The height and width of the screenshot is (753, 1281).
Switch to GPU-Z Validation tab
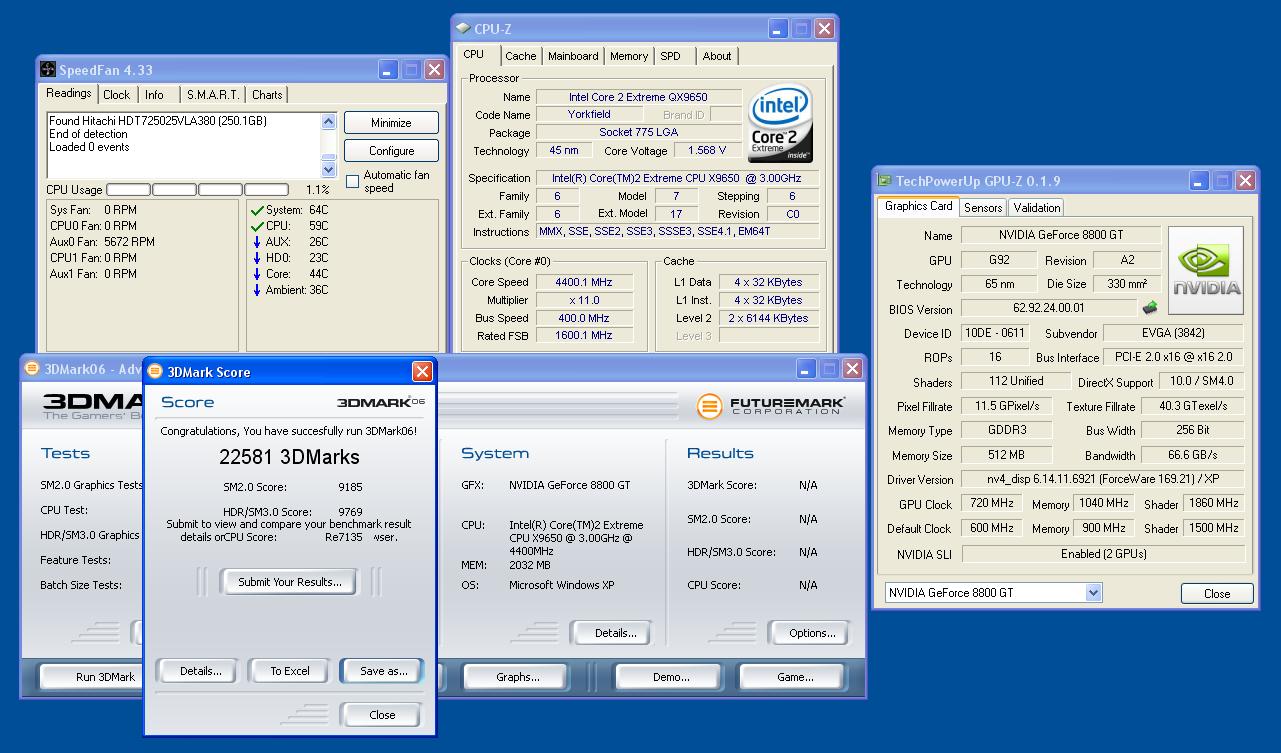click(x=1036, y=208)
